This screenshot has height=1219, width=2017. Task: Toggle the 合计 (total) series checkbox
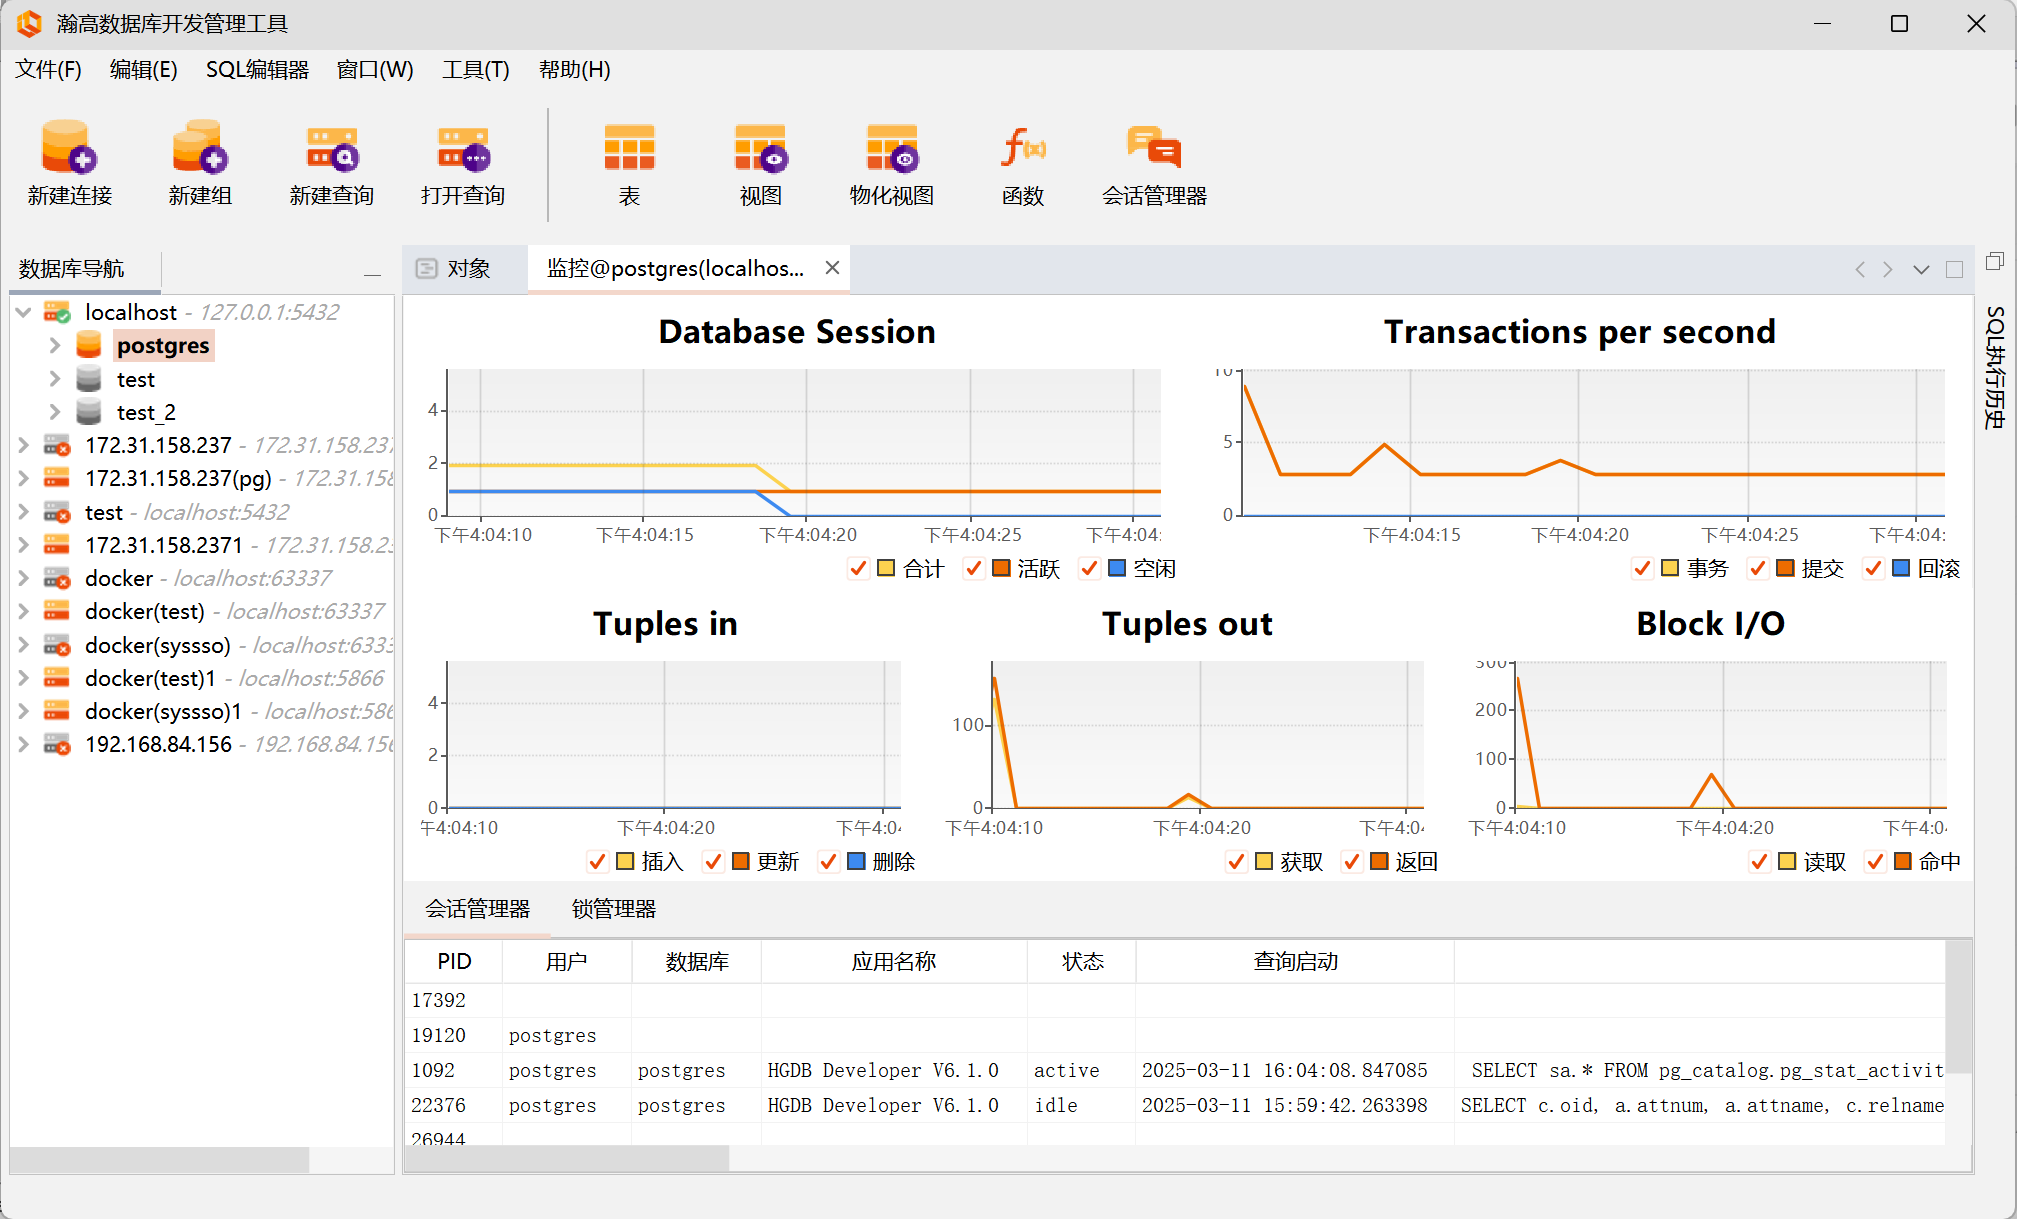point(857,569)
